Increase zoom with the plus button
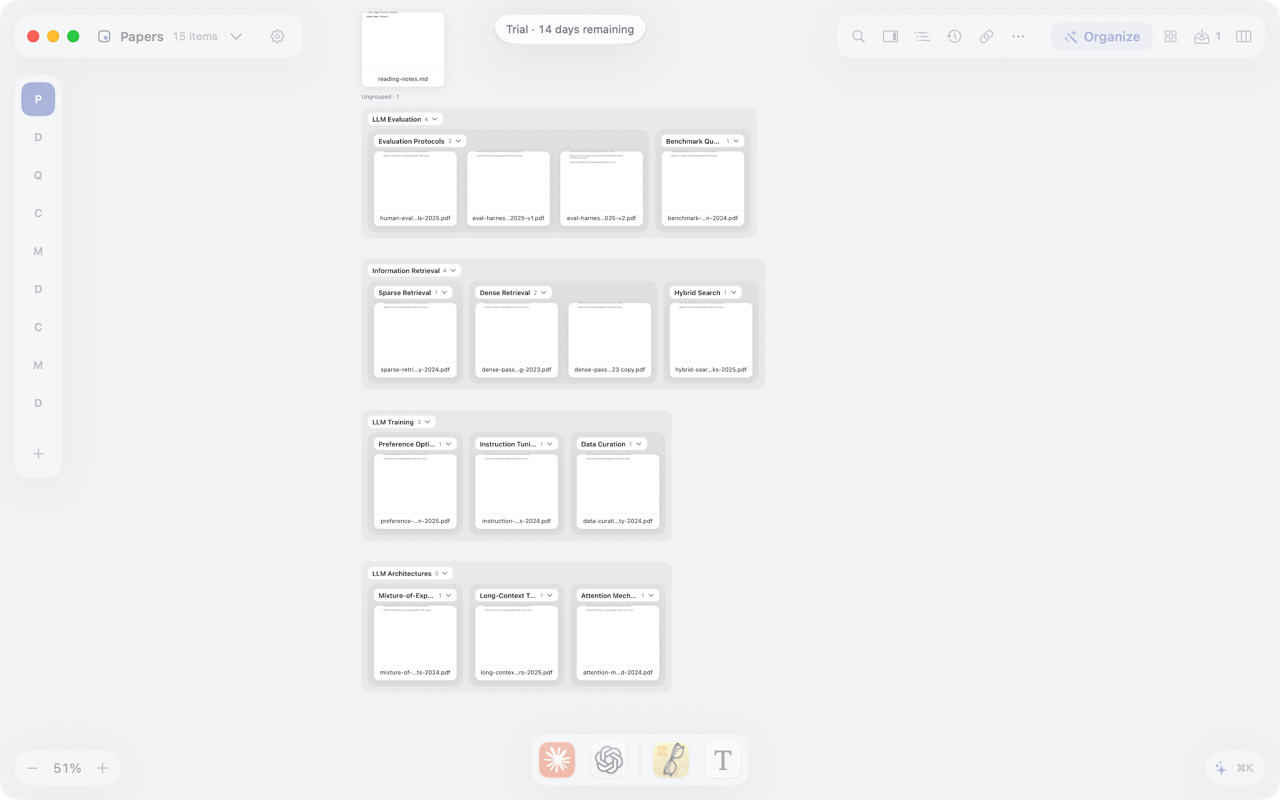The width and height of the screenshot is (1280, 800). pyautogui.click(x=102, y=768)
